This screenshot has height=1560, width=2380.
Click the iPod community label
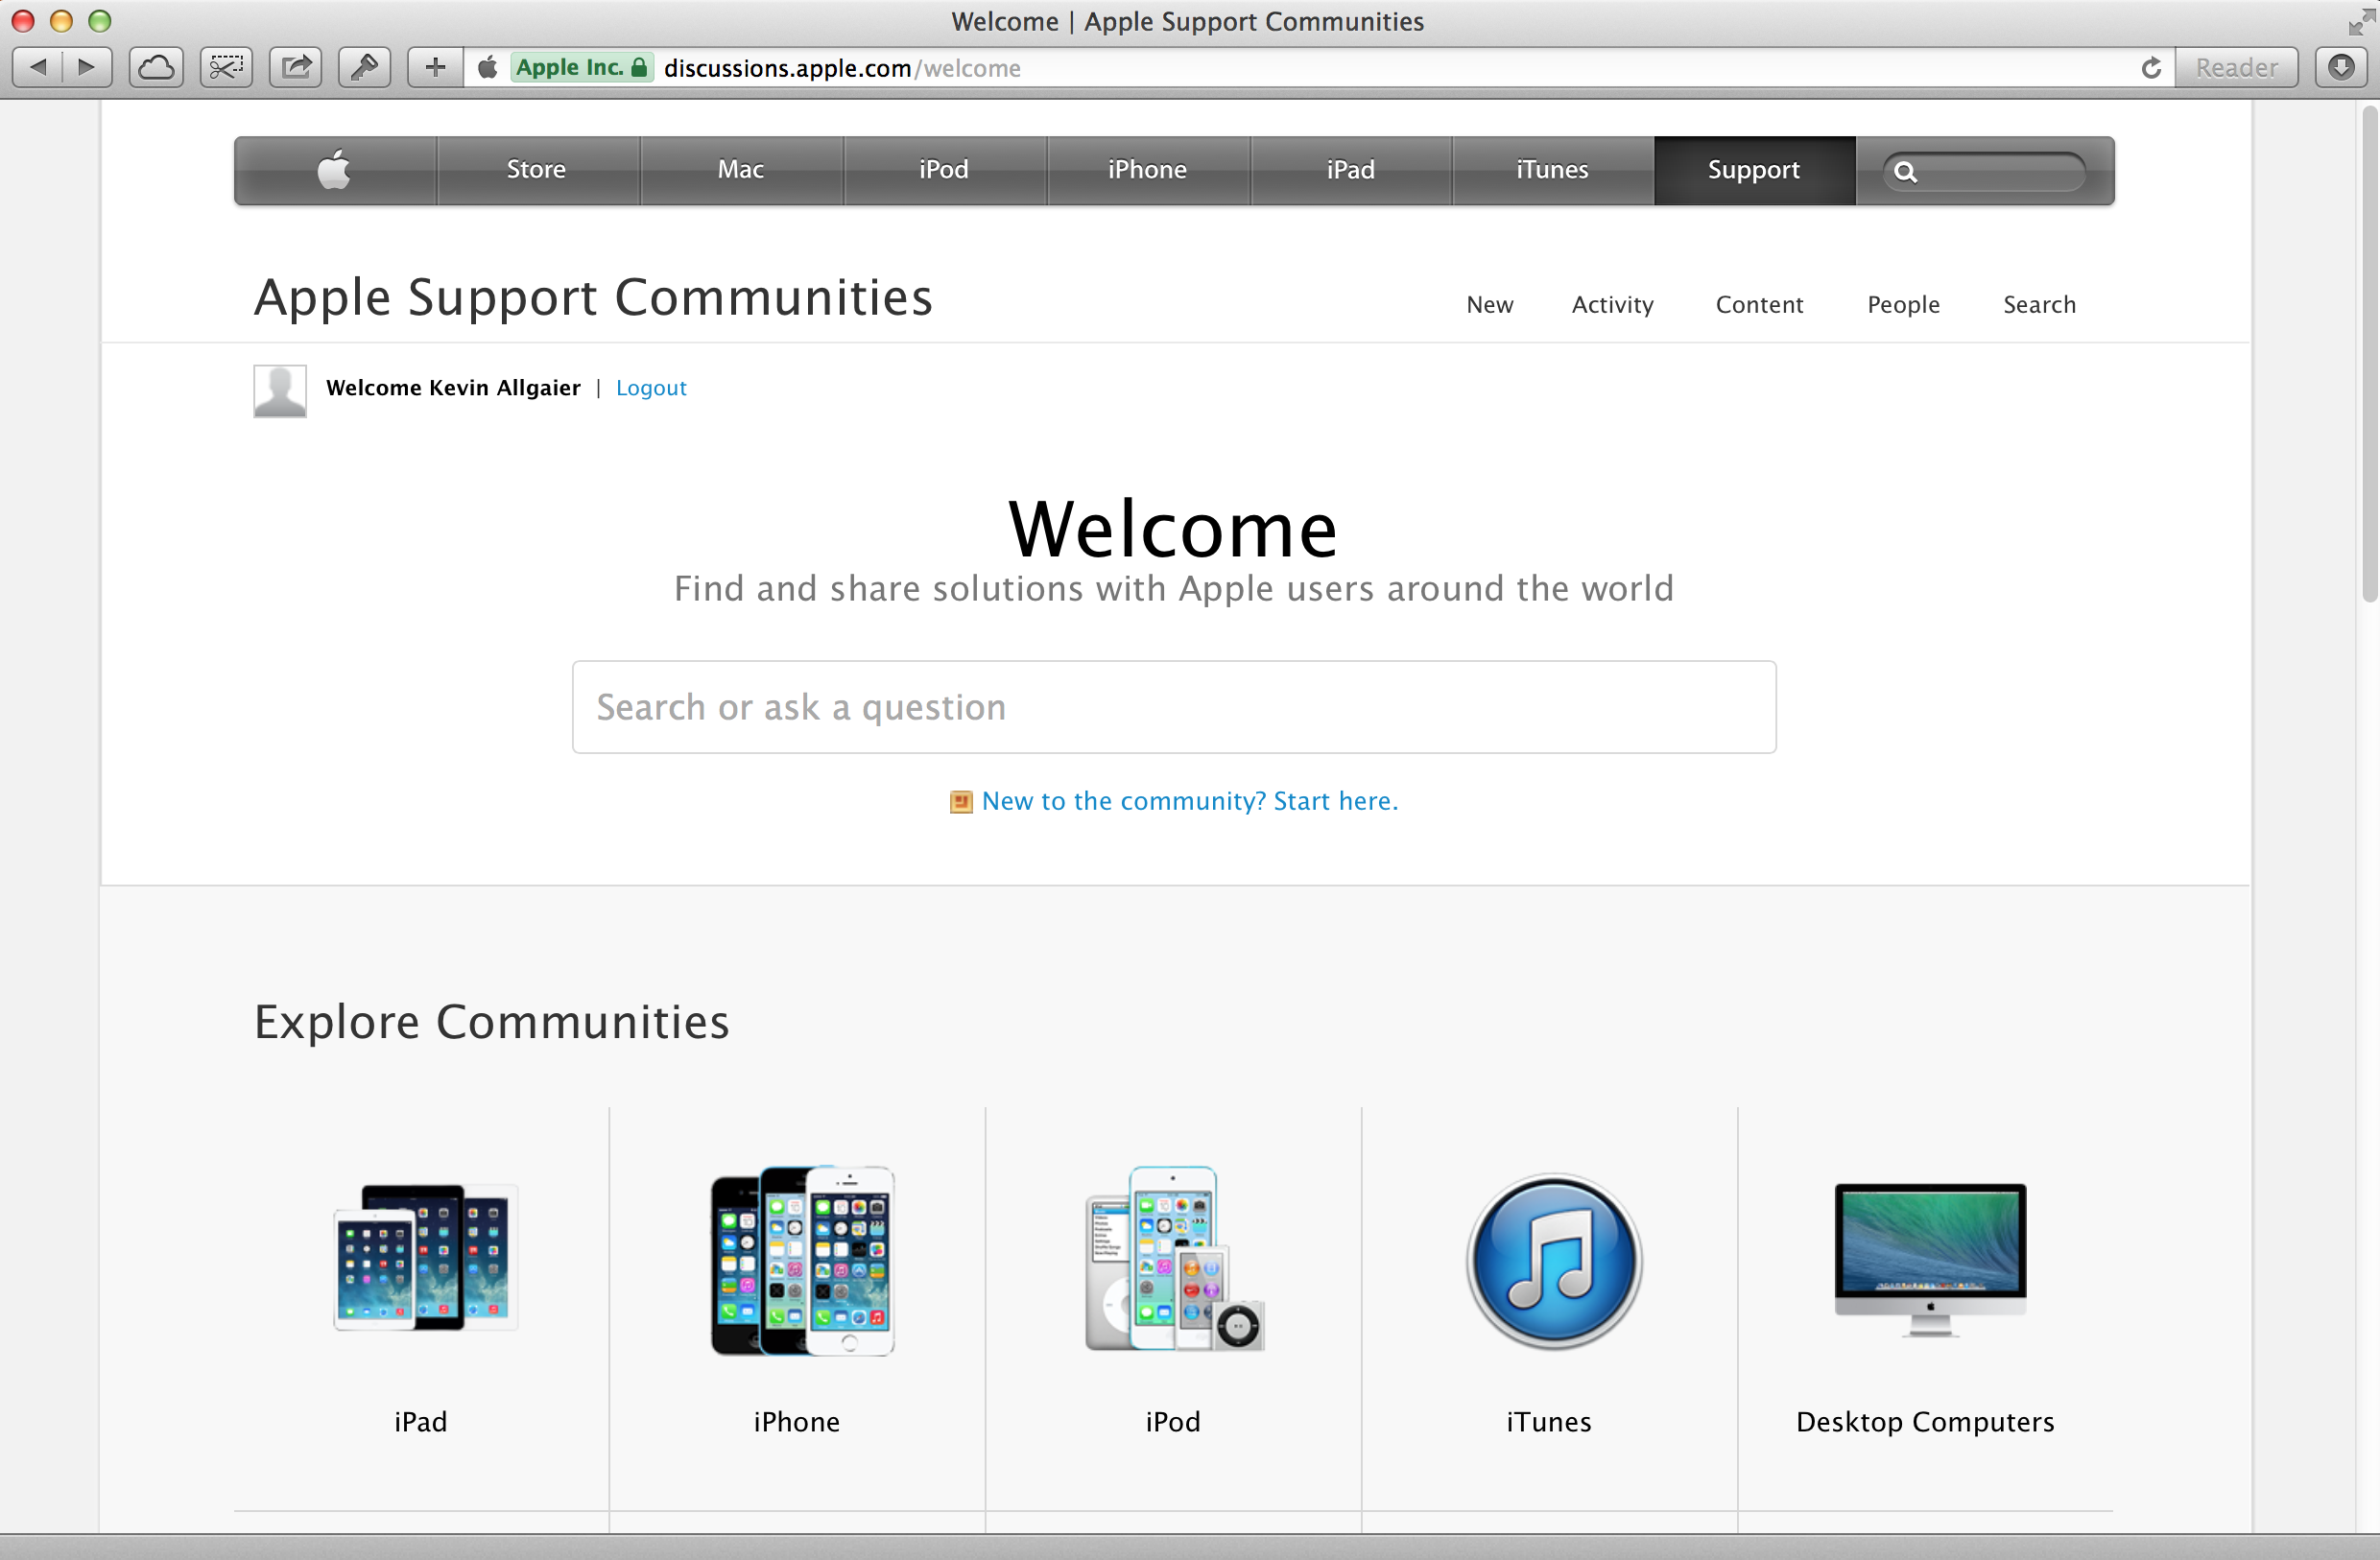(1173, 1422)
